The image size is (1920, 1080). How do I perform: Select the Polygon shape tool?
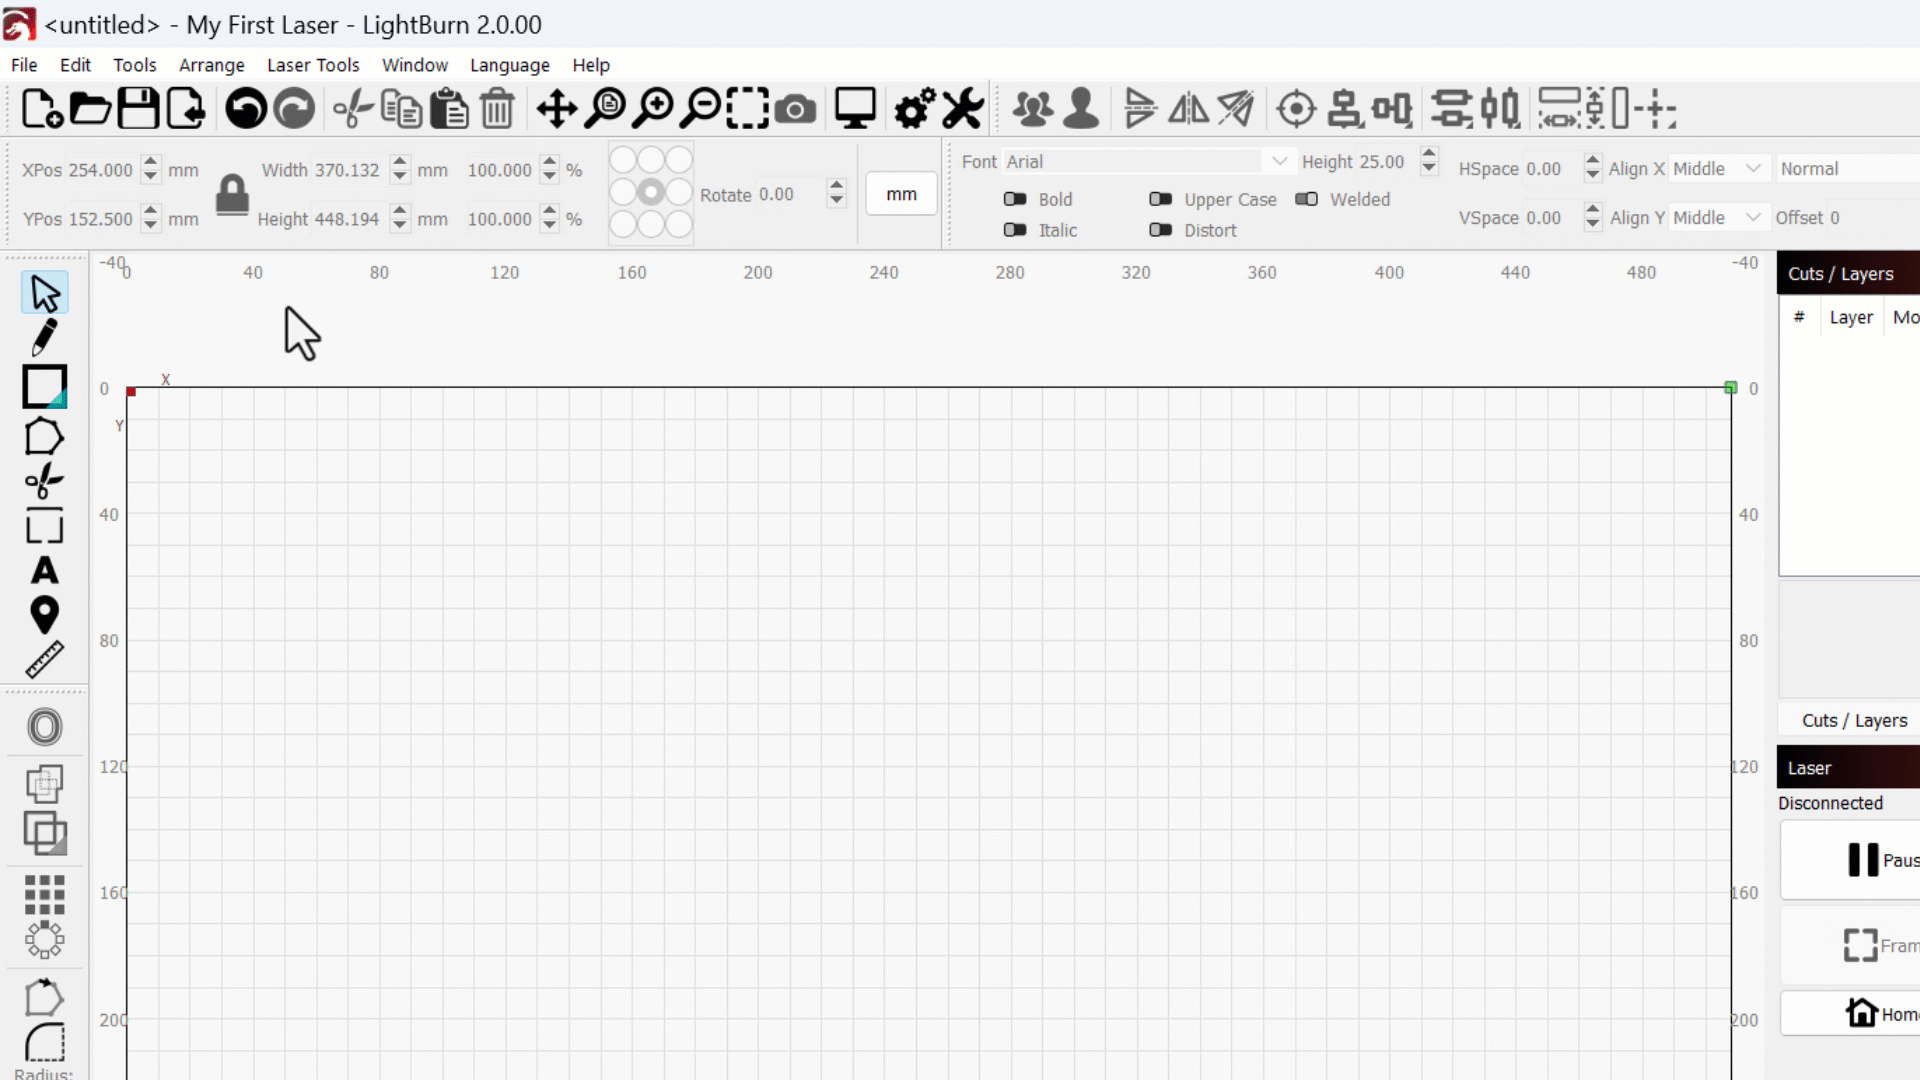click(44, 437)
